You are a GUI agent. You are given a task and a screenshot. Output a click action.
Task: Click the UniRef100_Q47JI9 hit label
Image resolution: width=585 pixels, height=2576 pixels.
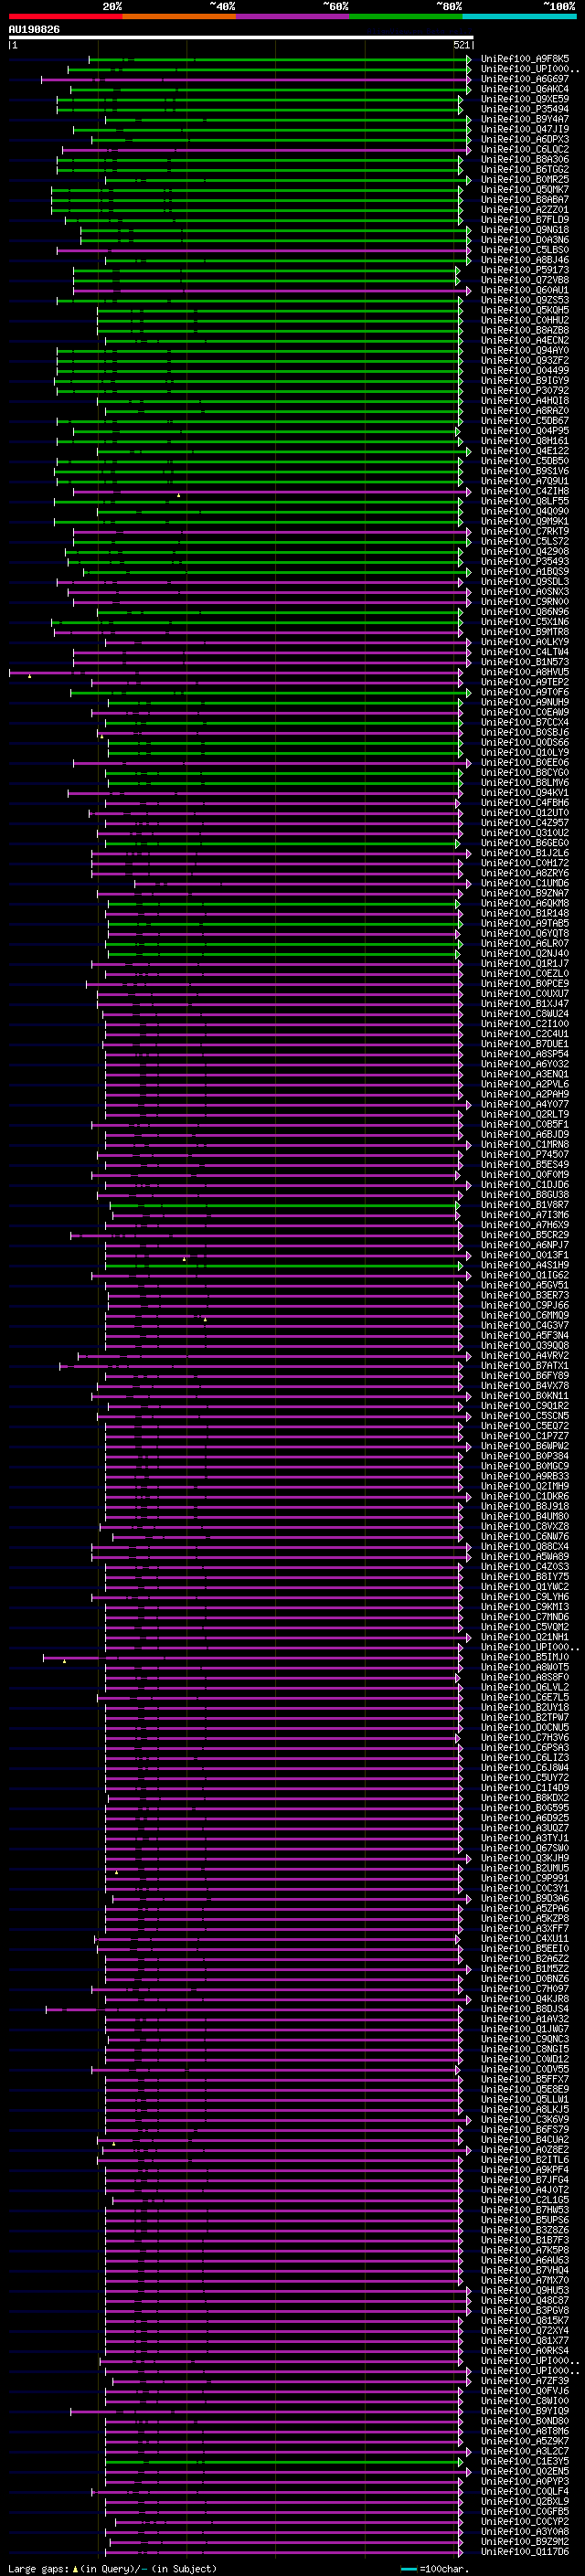(524, 129)
